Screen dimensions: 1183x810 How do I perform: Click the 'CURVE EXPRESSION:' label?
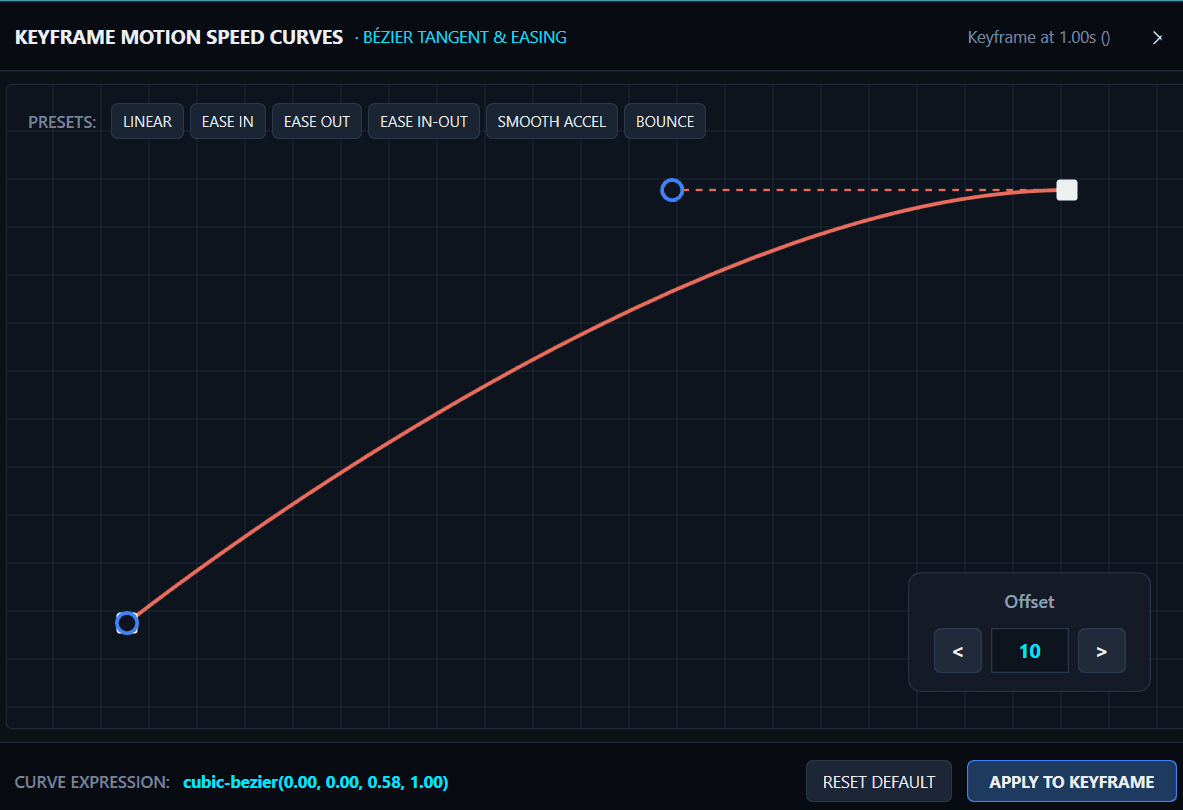point(92,782)
